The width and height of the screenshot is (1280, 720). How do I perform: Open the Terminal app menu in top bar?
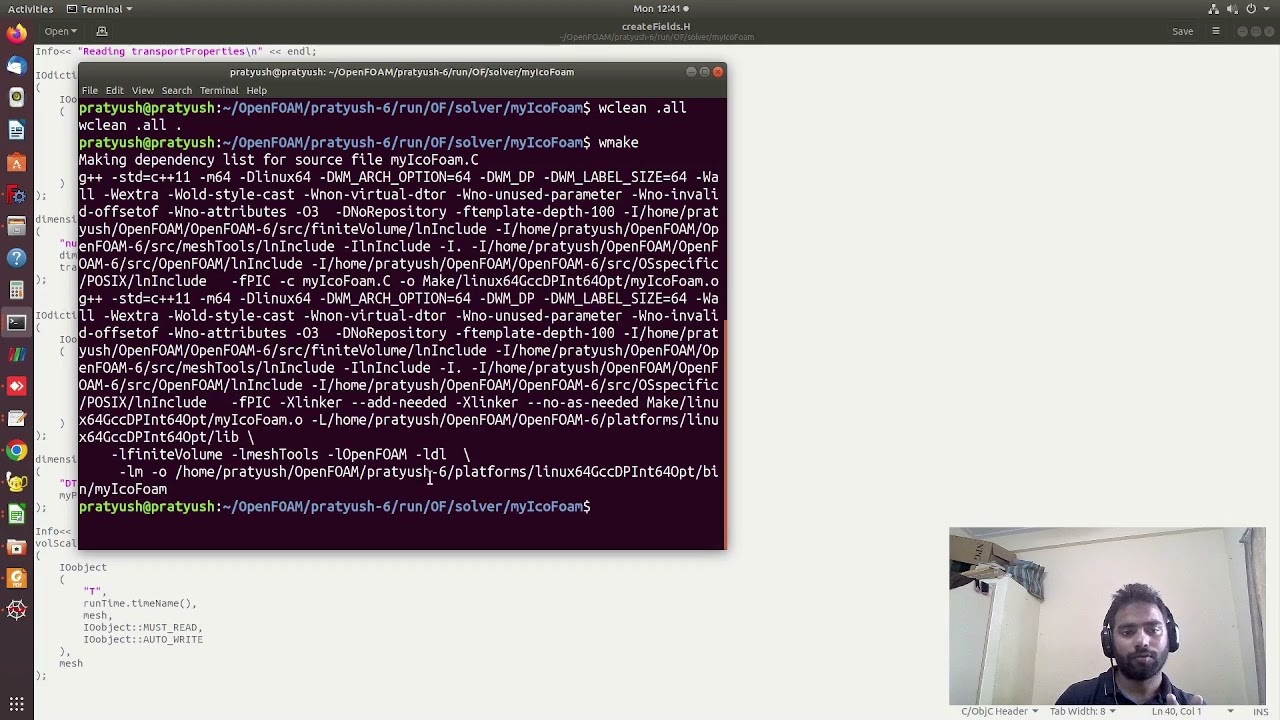pos(101,9)
